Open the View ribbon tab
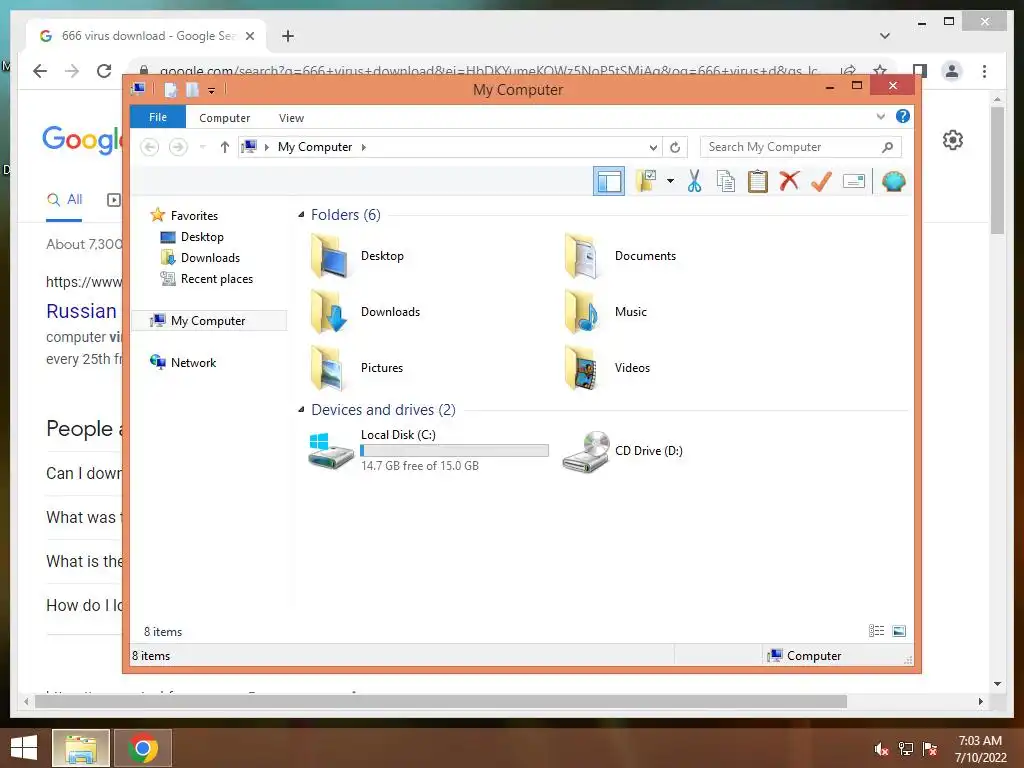 291,118
